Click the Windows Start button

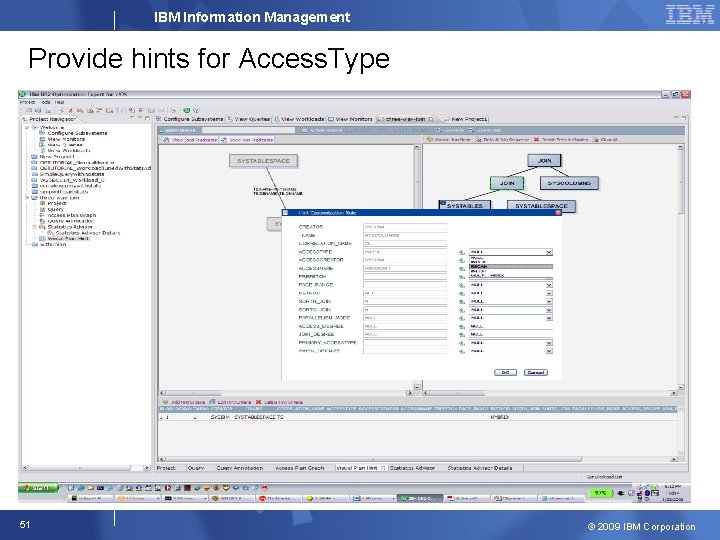tap(39, 488)
